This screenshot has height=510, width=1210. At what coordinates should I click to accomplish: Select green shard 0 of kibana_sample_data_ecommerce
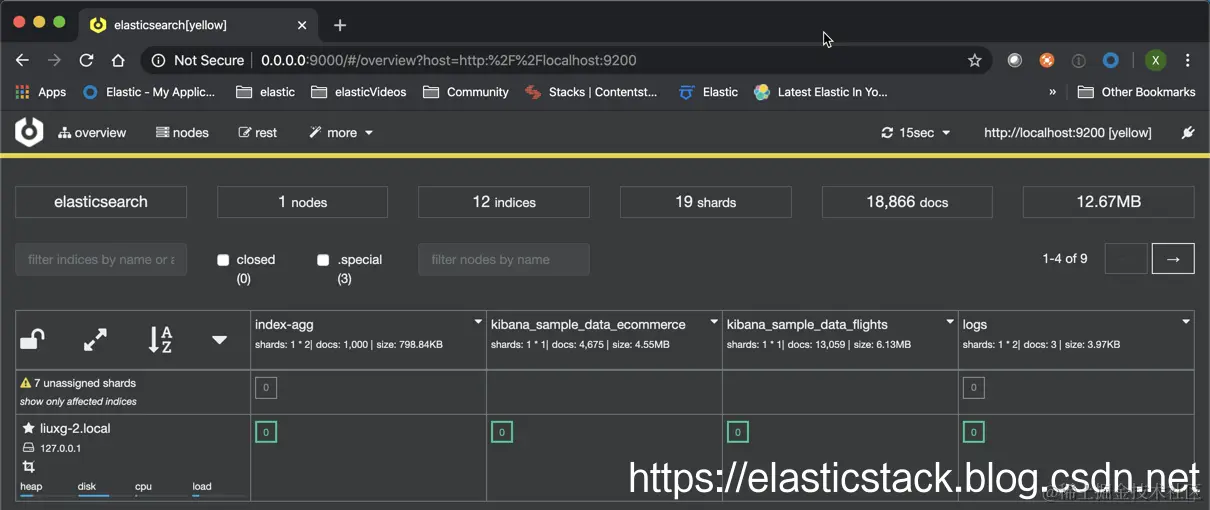coord(501,432)
